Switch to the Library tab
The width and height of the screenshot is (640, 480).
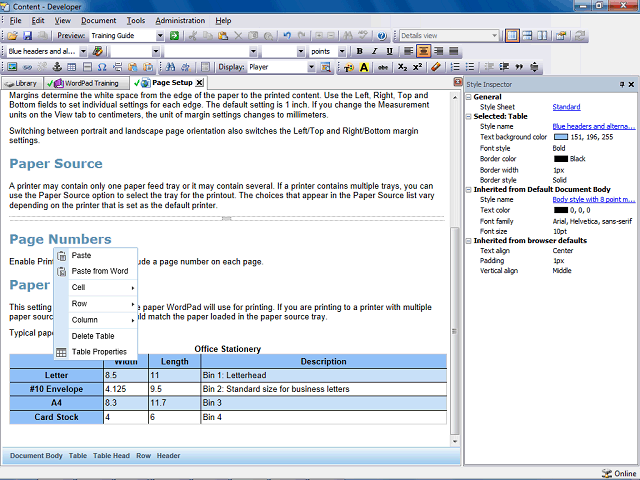(22, 83)
